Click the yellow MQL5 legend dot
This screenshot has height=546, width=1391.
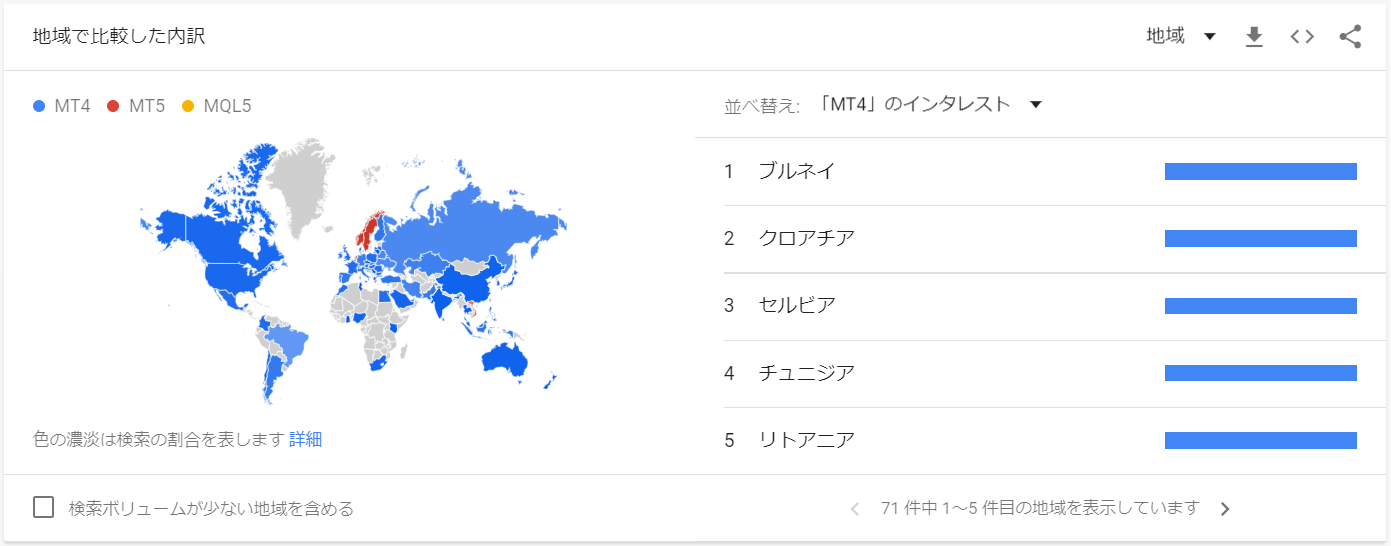[187, 105]
